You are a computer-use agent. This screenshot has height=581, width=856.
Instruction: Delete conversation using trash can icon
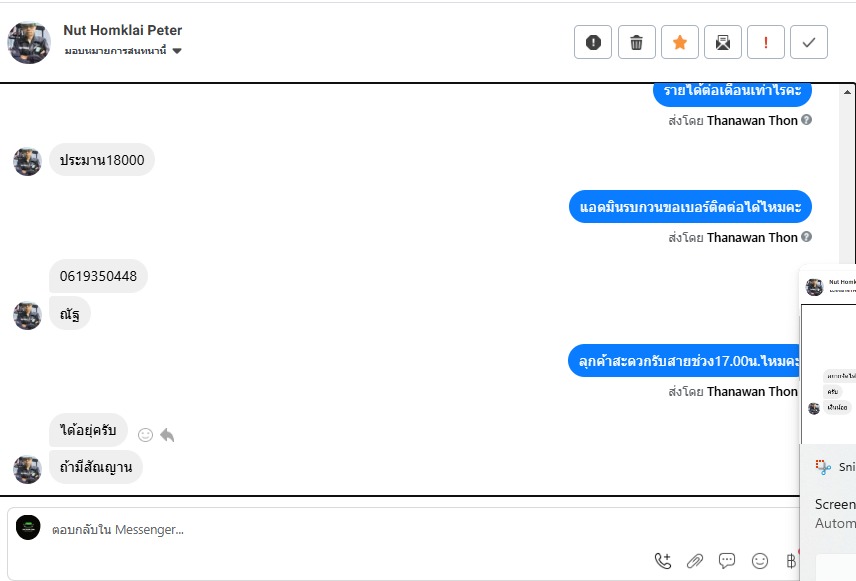click(x=637, y=42)
